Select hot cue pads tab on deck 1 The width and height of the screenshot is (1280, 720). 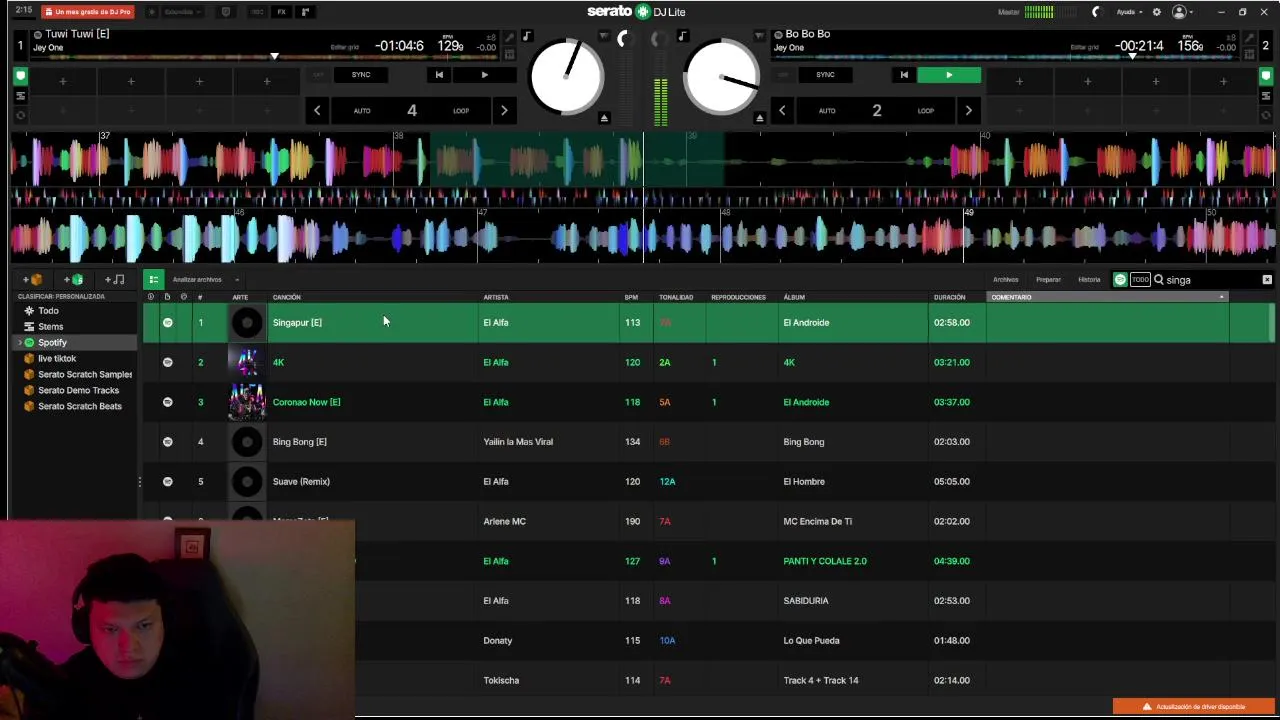click(20, 76)
